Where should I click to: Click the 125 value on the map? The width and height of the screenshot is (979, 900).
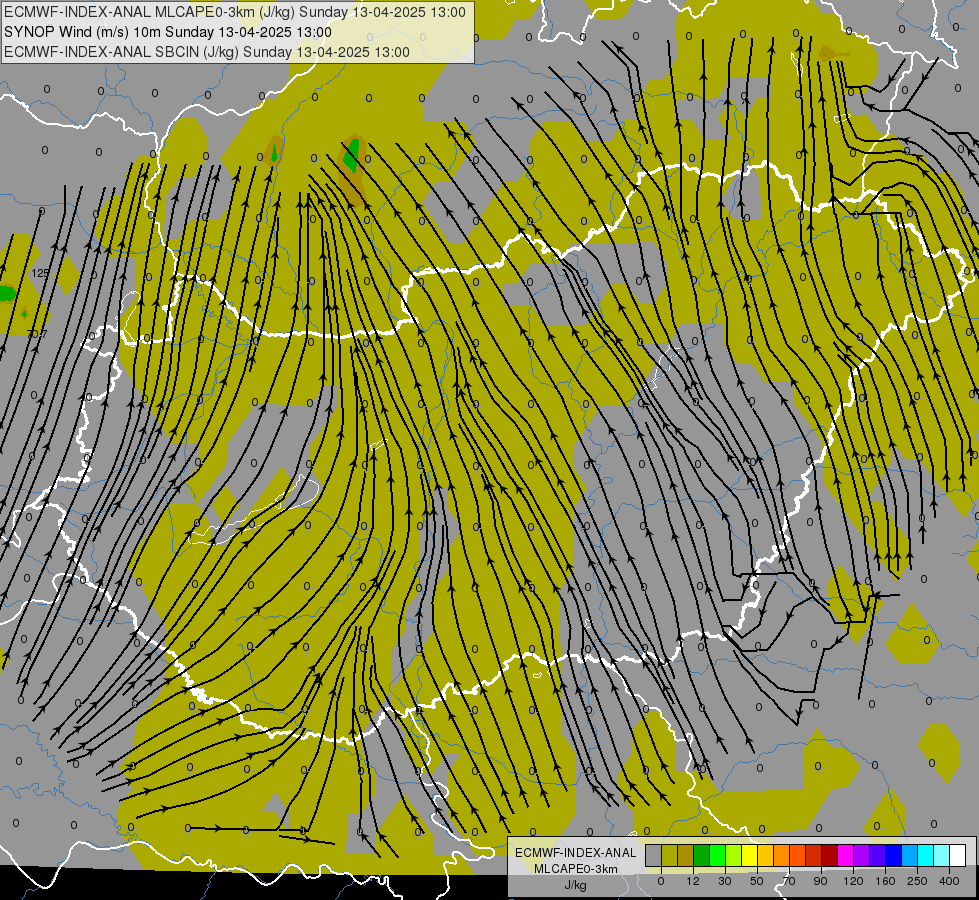[x=40, y=273]
